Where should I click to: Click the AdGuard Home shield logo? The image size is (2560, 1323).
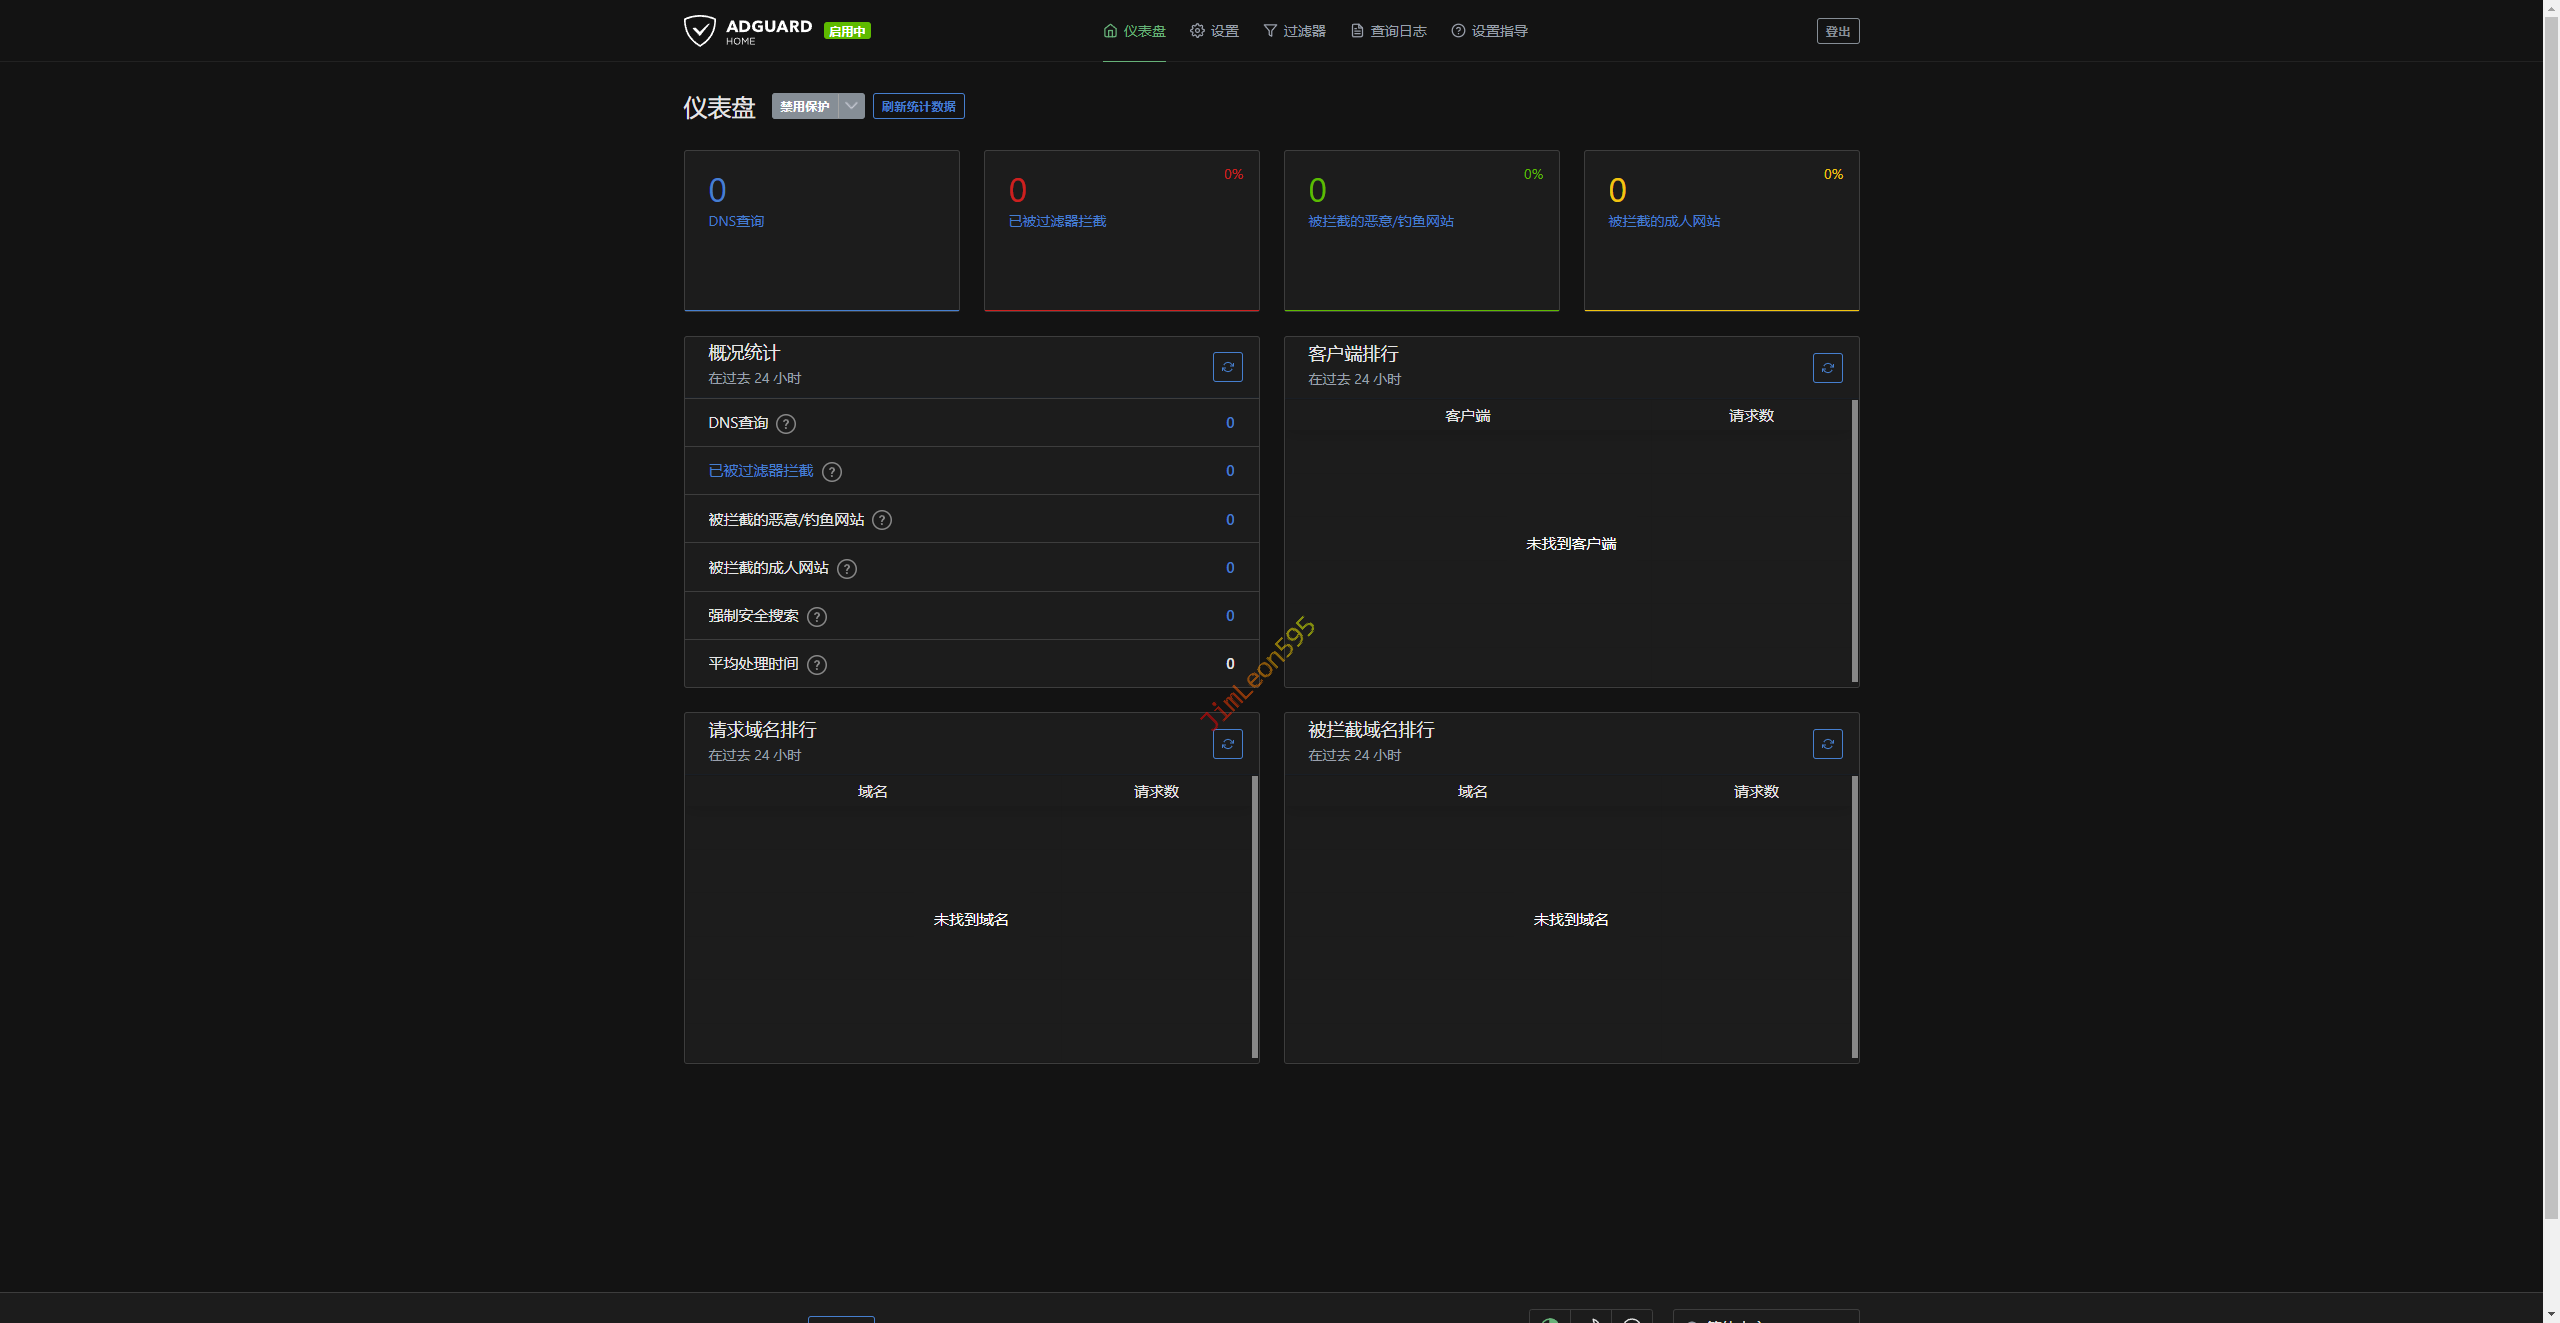click(x=700, y=30)
